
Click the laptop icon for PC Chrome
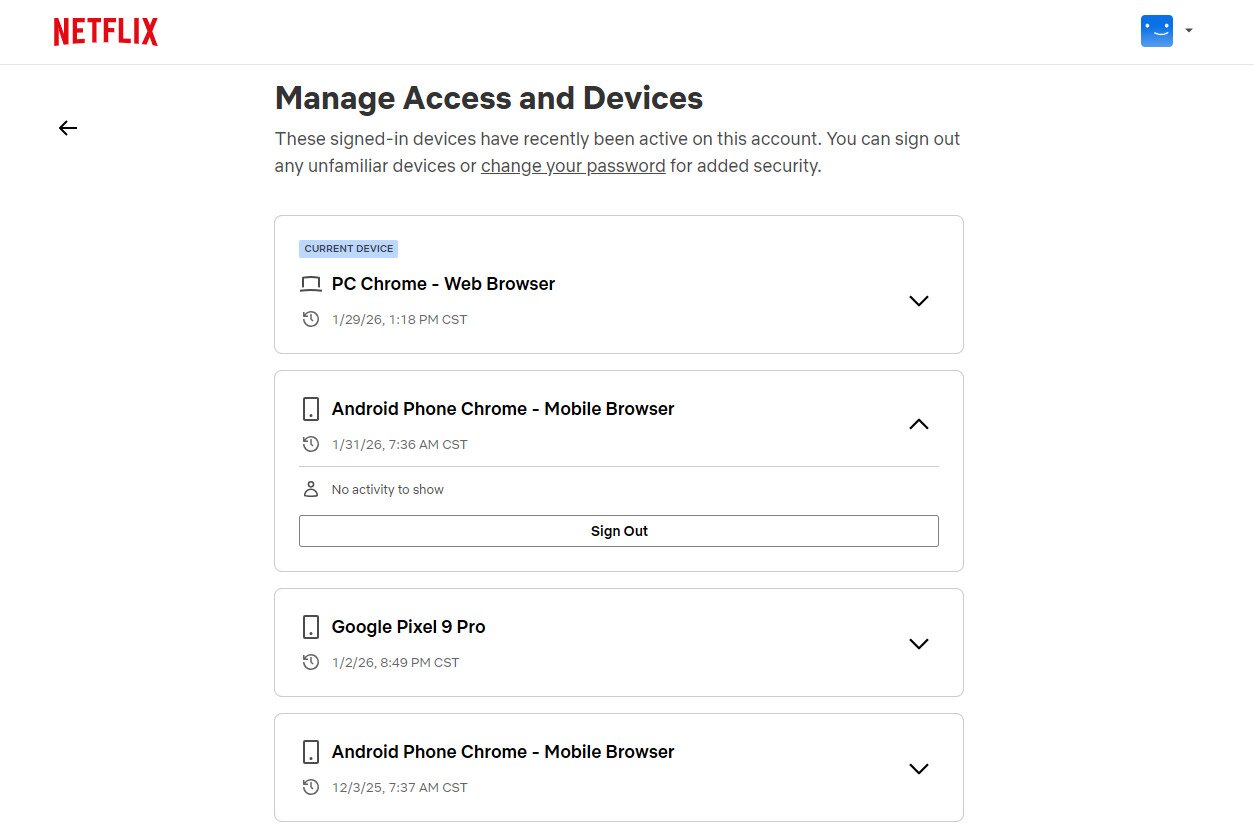pos(311,285)
